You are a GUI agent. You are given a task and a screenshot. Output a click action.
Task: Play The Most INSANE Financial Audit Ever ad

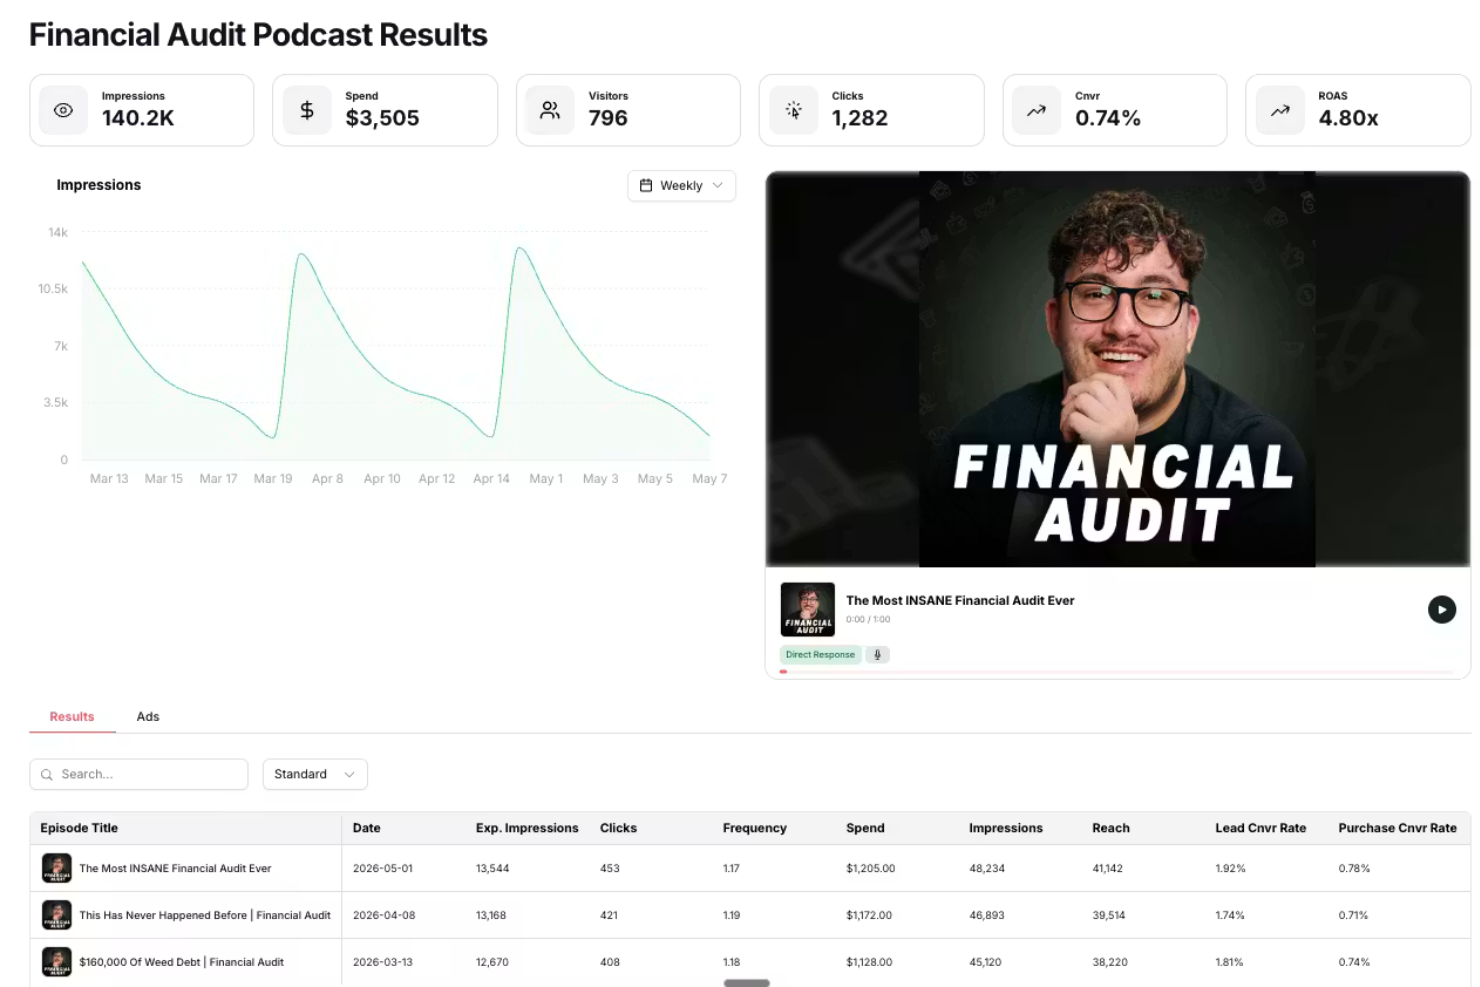point(1441,609)
